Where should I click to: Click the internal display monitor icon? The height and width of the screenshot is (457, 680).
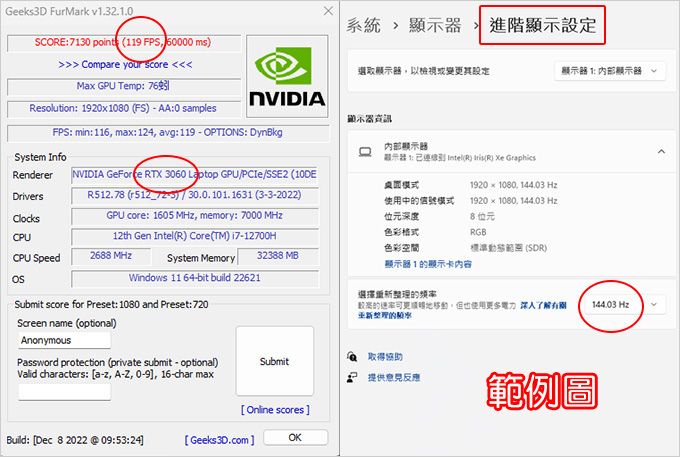tap(365, 152)
